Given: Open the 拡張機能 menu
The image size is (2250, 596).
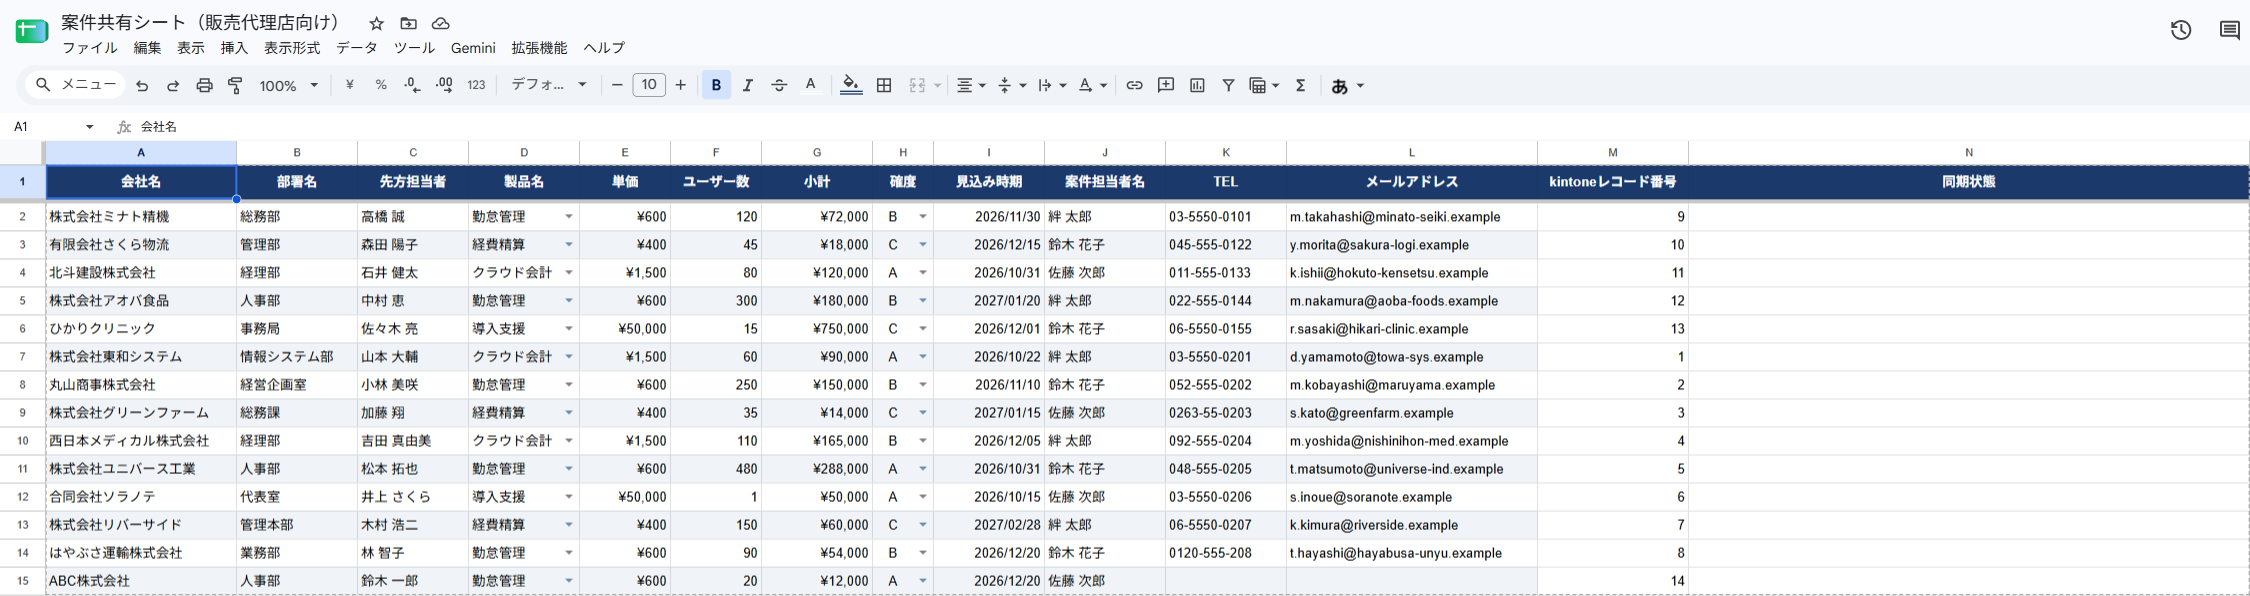Looking at the screenshot, I should (539, 48).
